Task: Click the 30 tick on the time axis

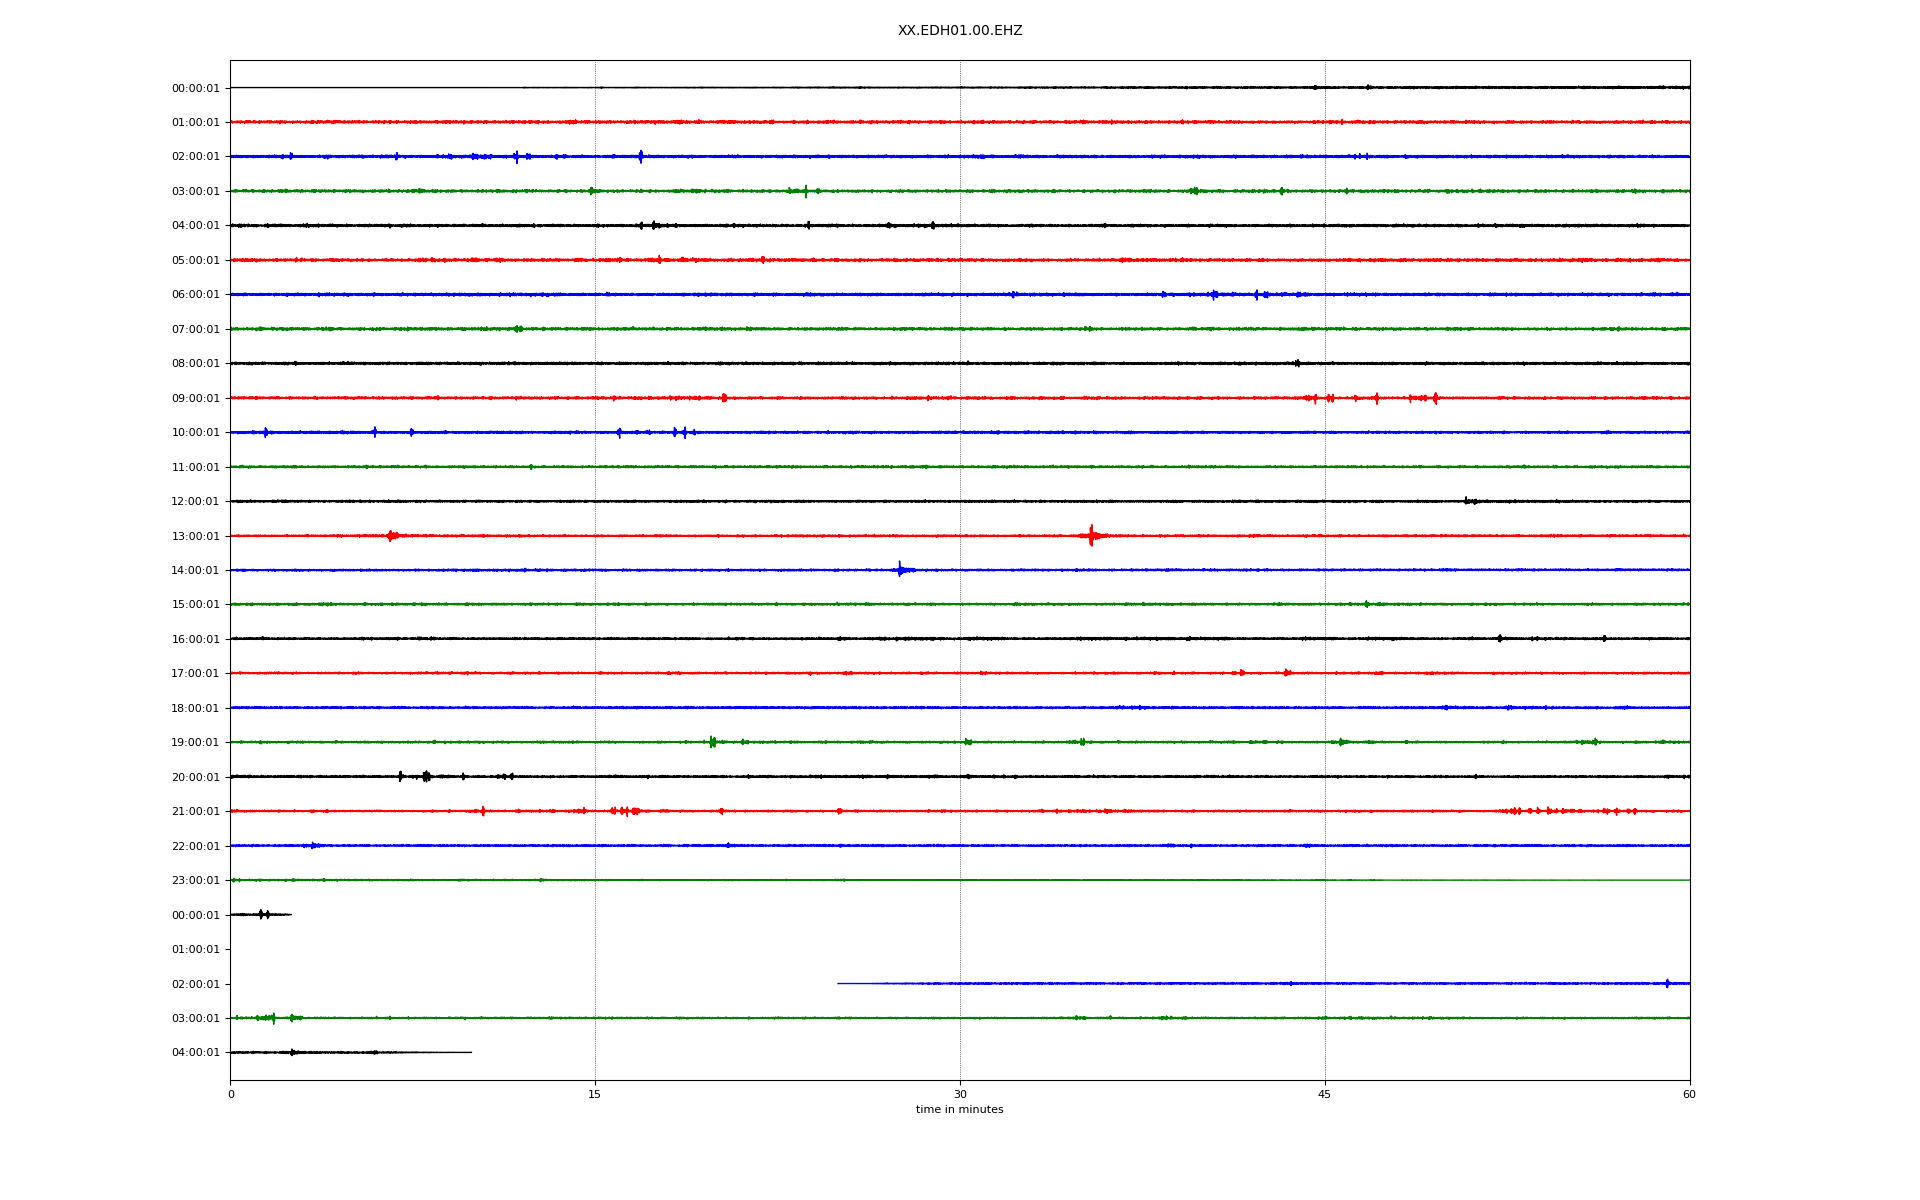Action: click(959, 1094)
